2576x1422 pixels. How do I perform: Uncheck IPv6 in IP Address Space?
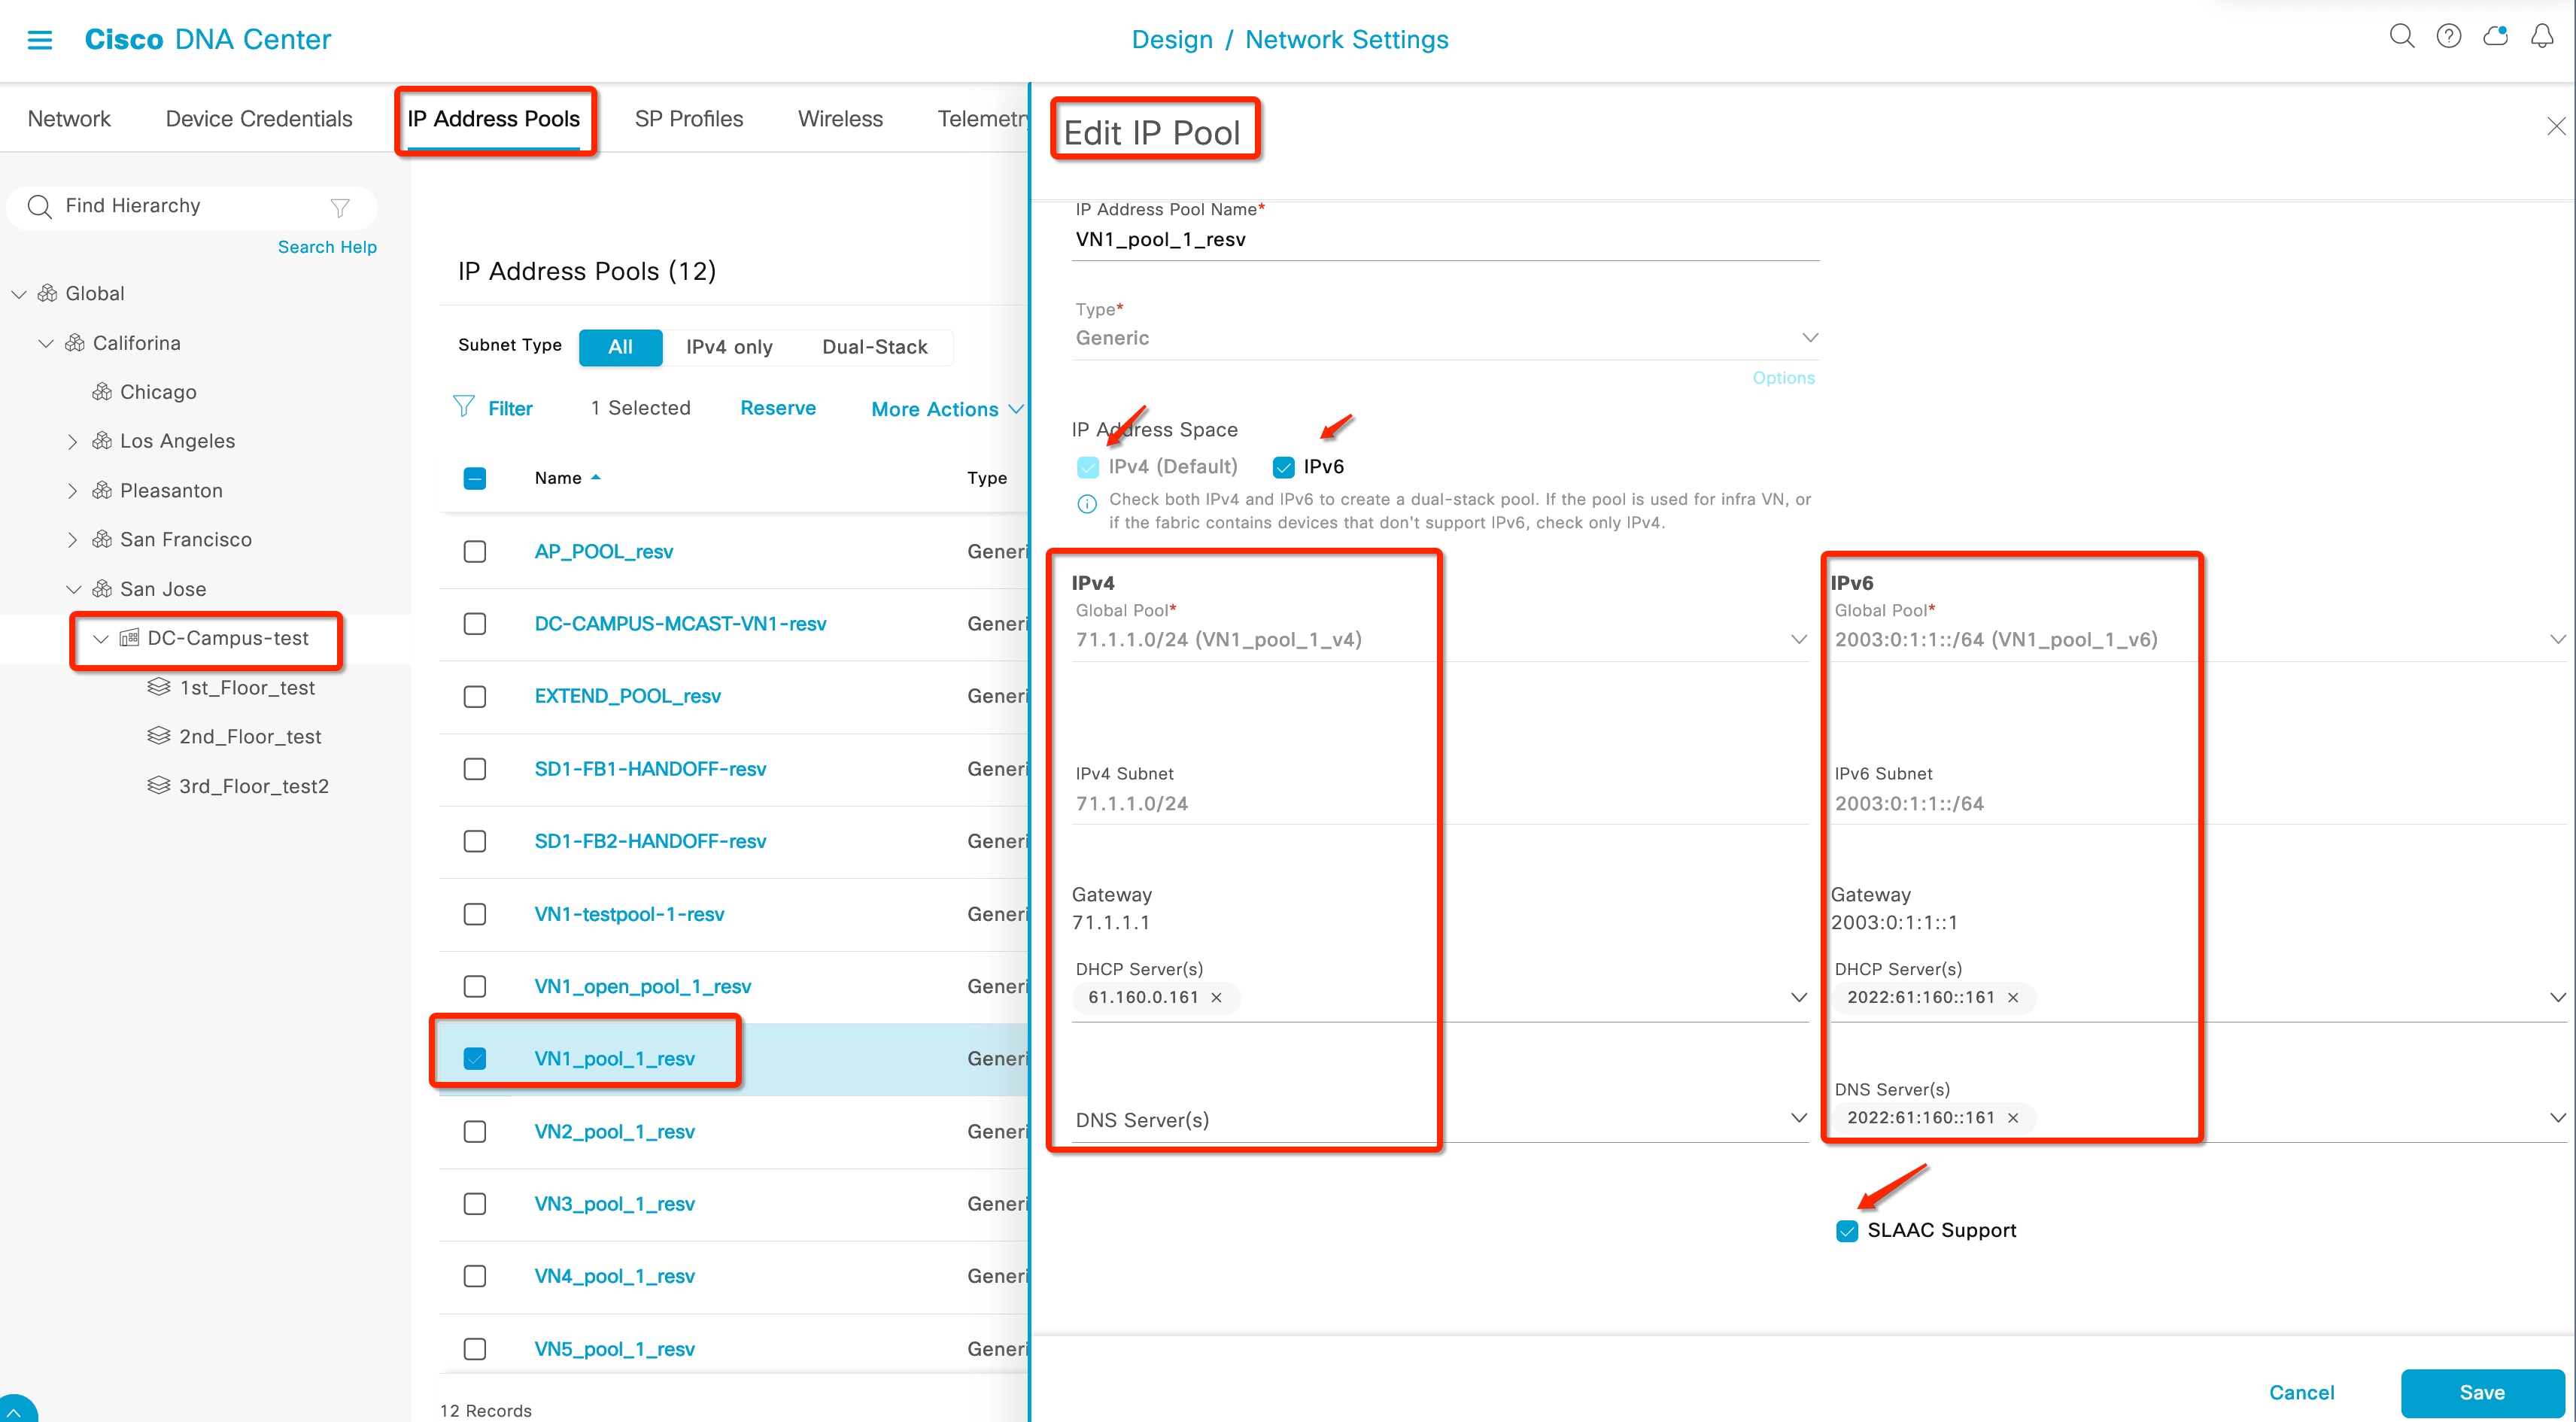point(1283,466)
